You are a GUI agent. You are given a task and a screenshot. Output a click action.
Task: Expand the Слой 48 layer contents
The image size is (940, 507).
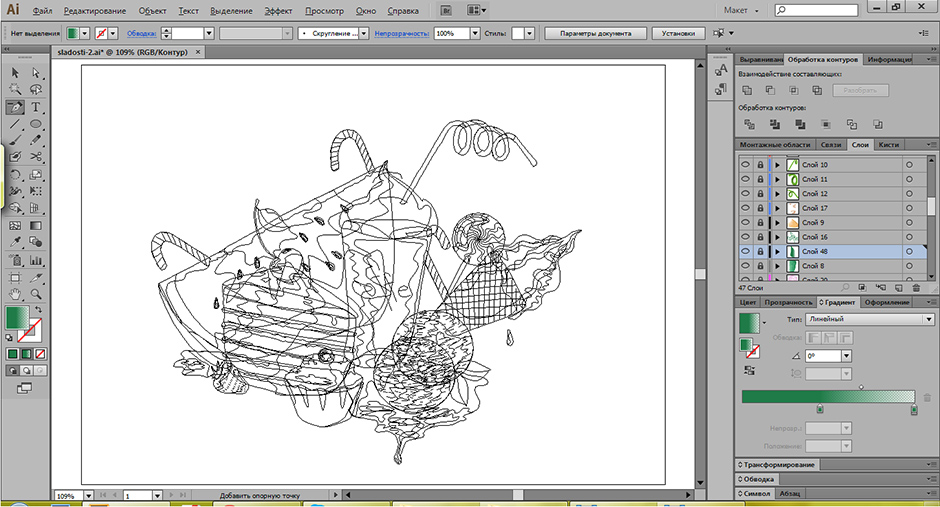pos(776,251)
